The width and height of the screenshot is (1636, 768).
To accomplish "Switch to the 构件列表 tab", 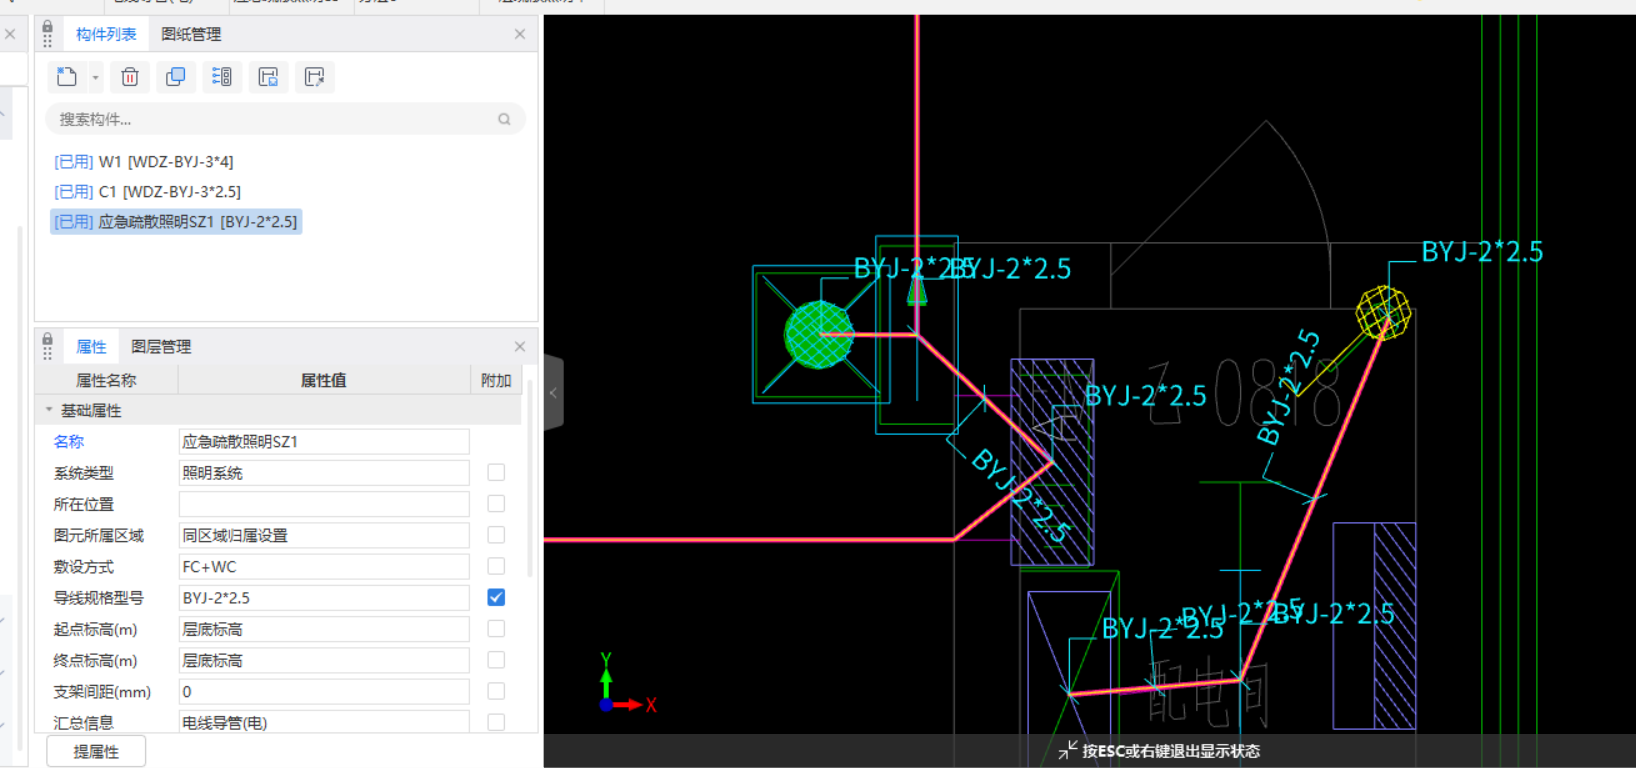I will 106,34.
